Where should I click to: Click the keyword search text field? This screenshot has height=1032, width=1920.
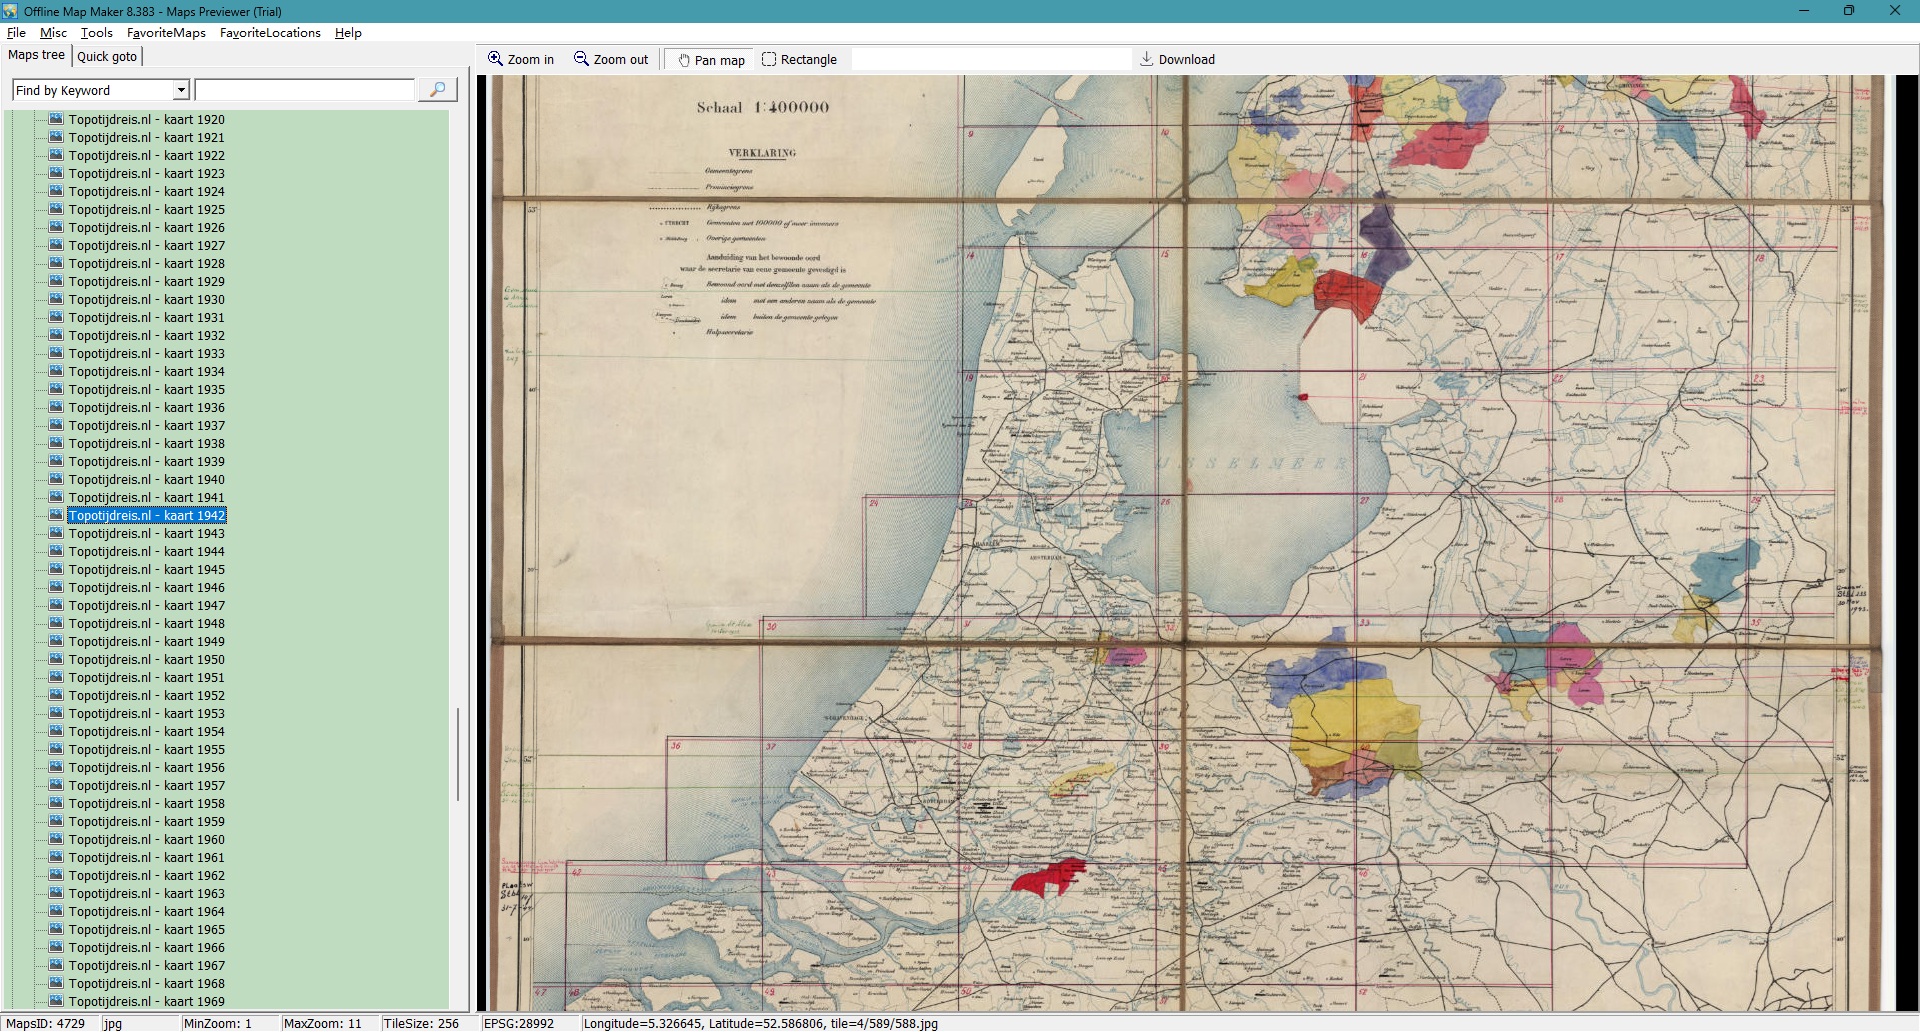[x=304, y=90]
